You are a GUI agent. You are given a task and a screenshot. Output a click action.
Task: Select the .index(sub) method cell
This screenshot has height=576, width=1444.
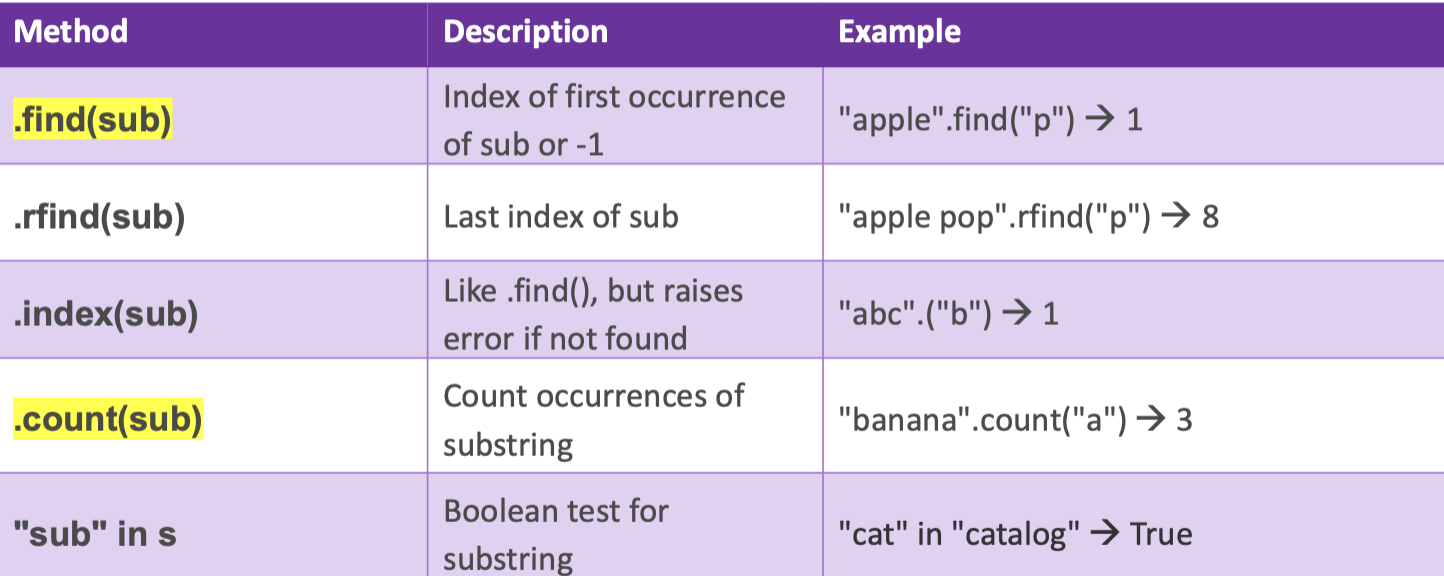[x=106, y=314]
